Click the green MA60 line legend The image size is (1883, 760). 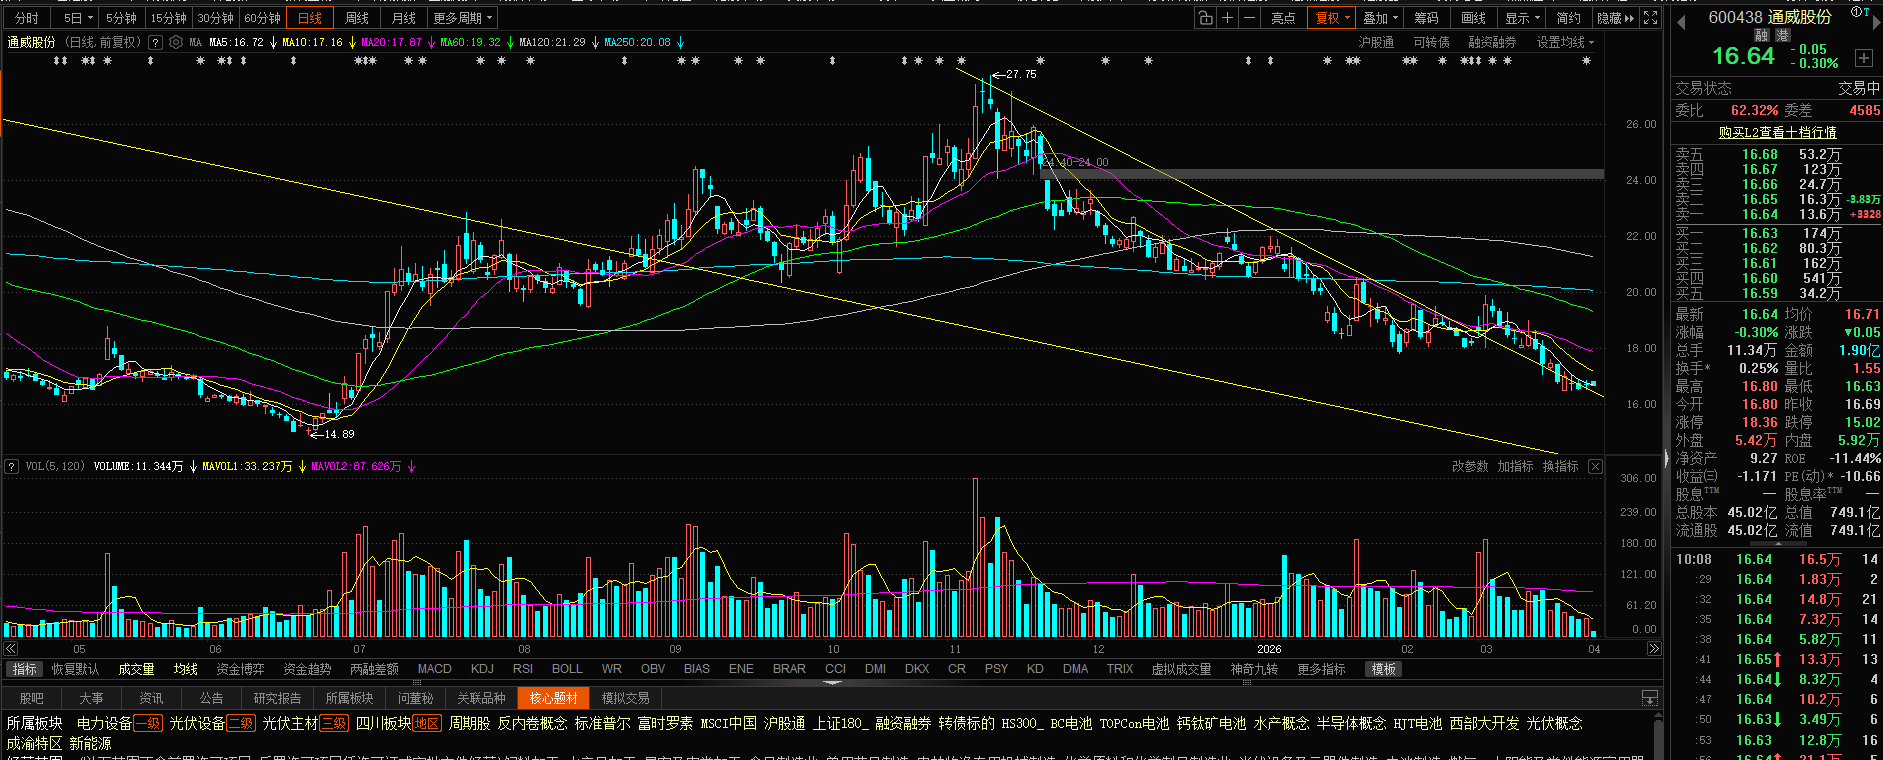pos(470,42)
